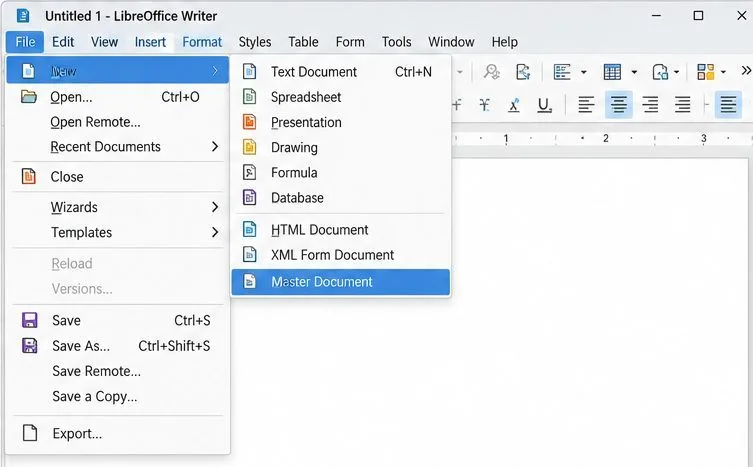Click the blank page Export icon
The width and height of the screenshot is (753, 467).
30,433
